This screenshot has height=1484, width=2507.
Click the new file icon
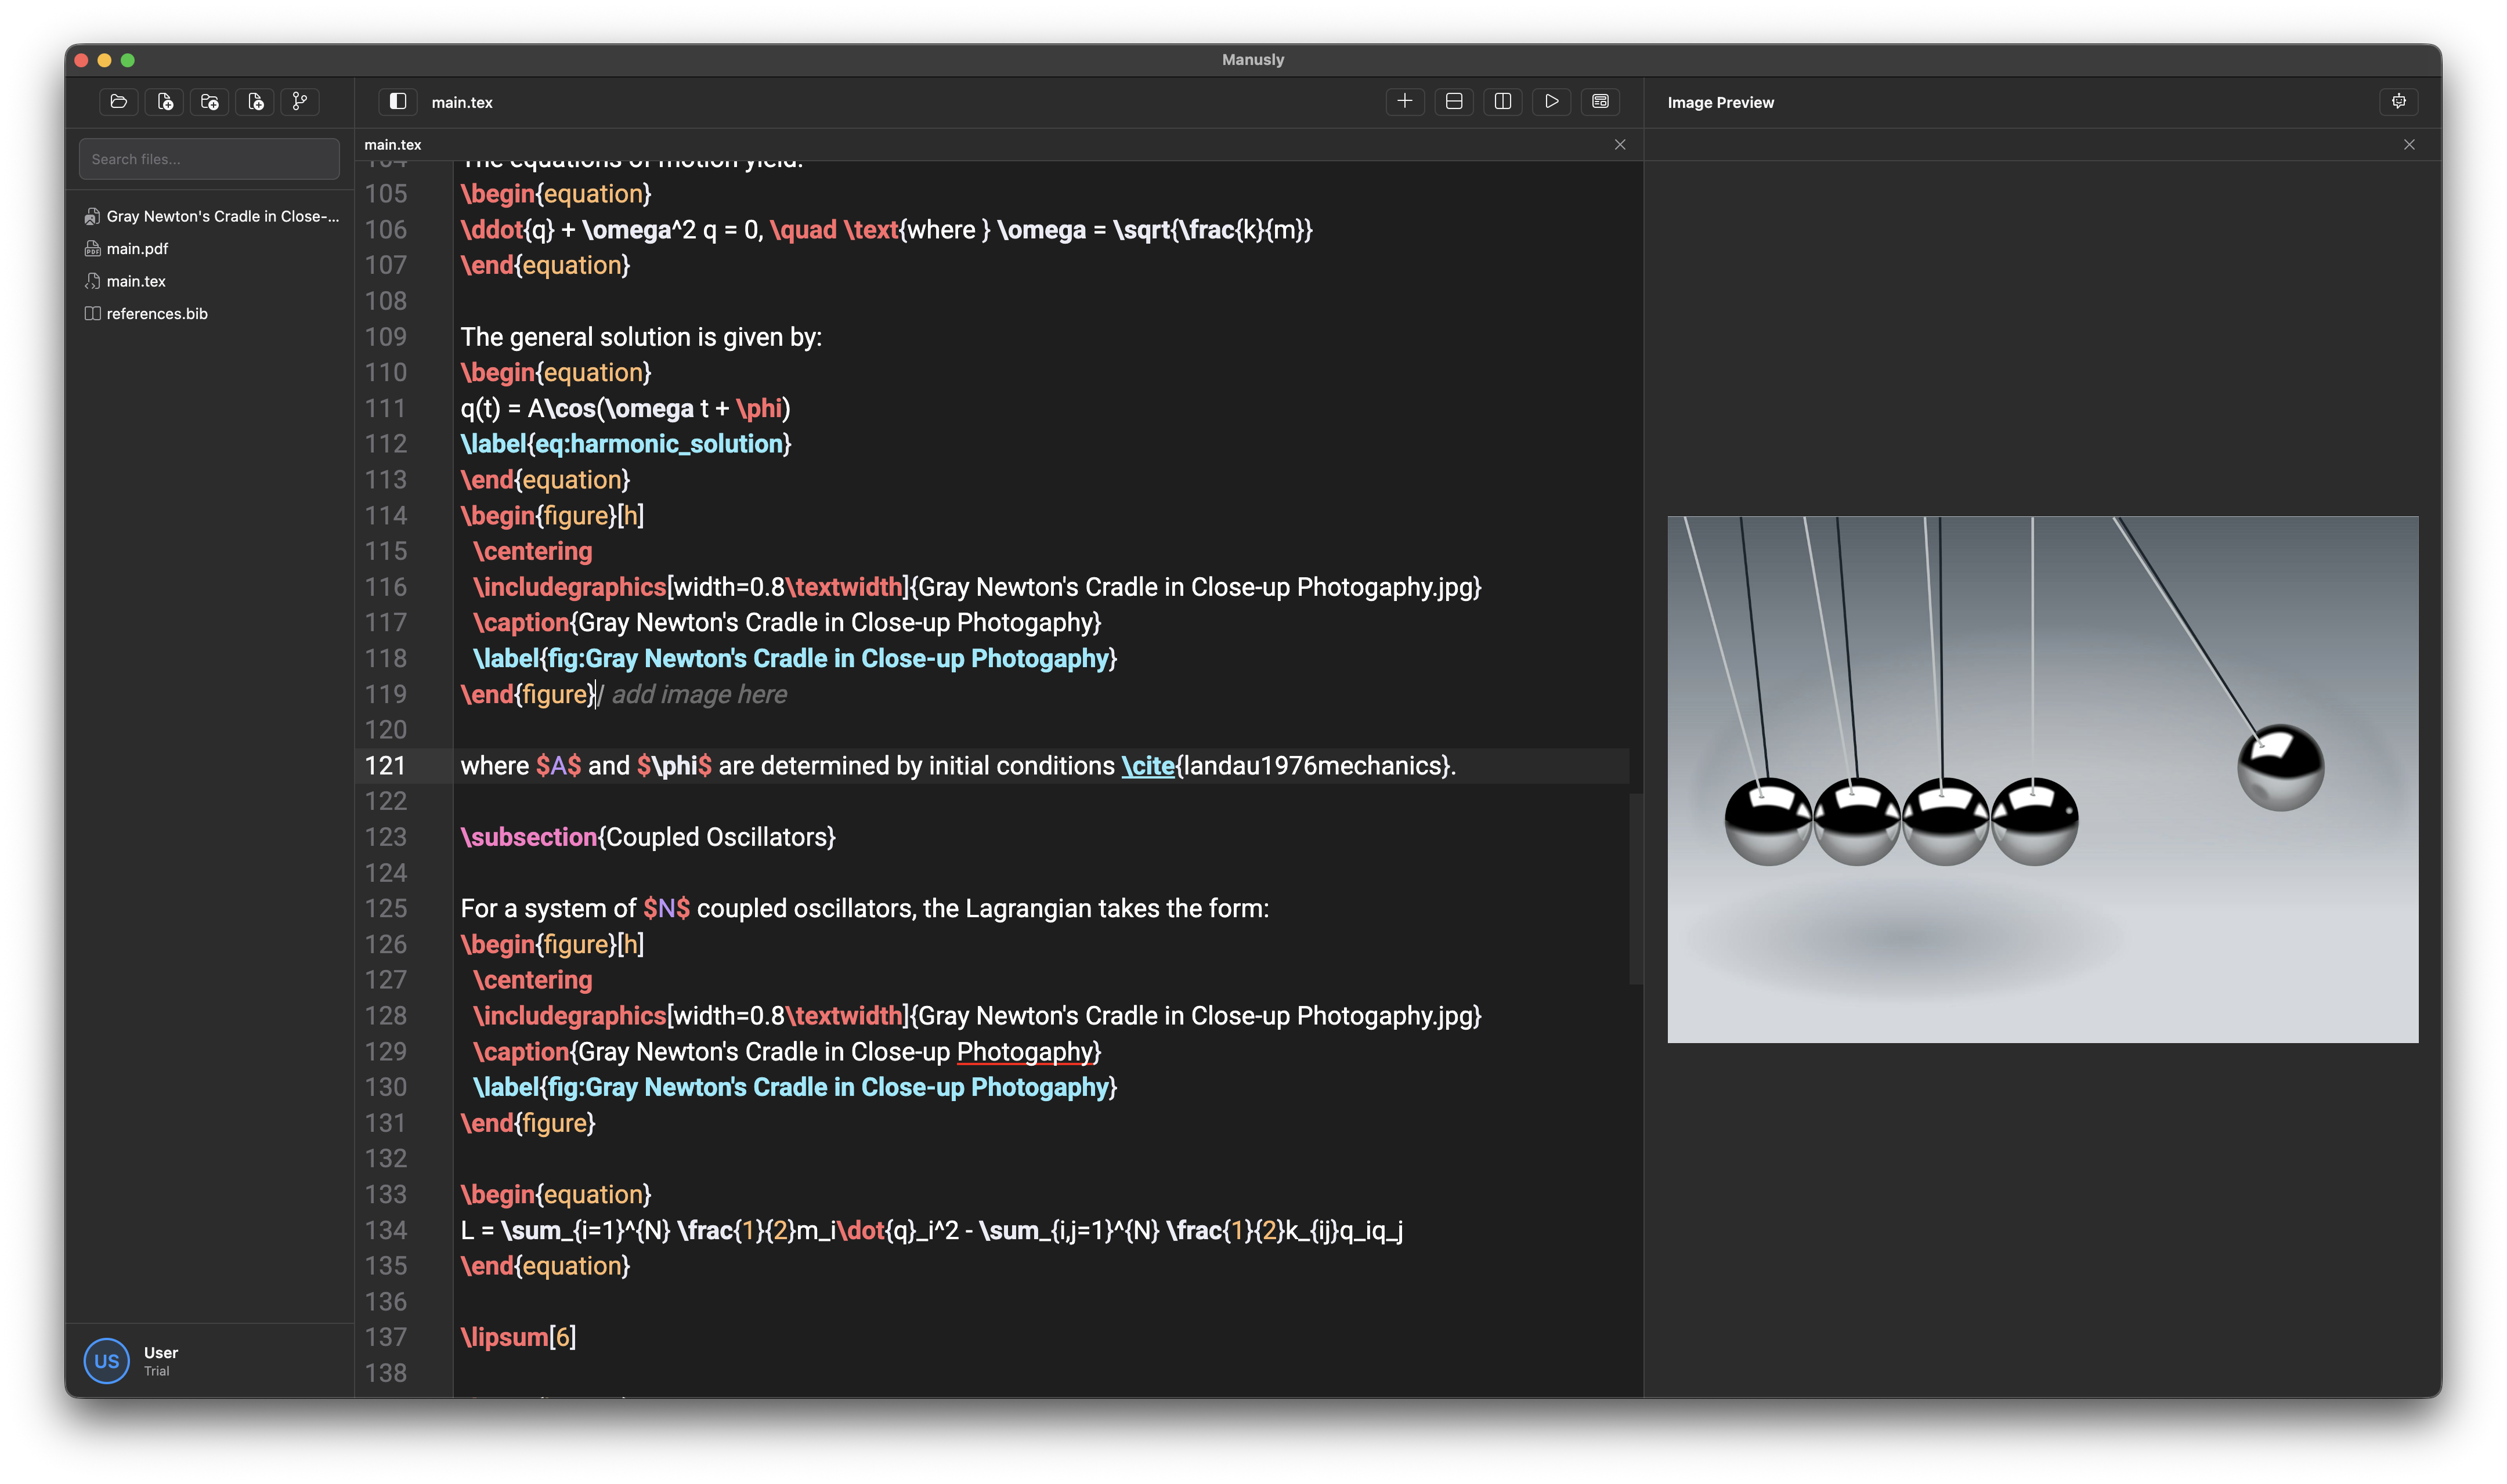(165, 102)
